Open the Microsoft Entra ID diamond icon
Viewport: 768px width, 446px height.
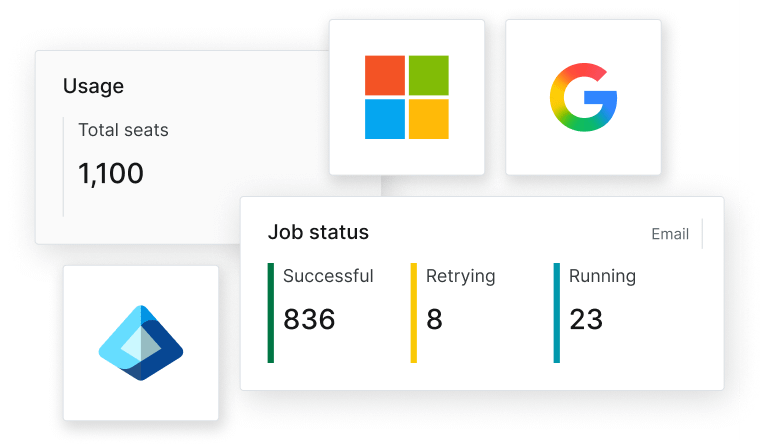(141, 343)
